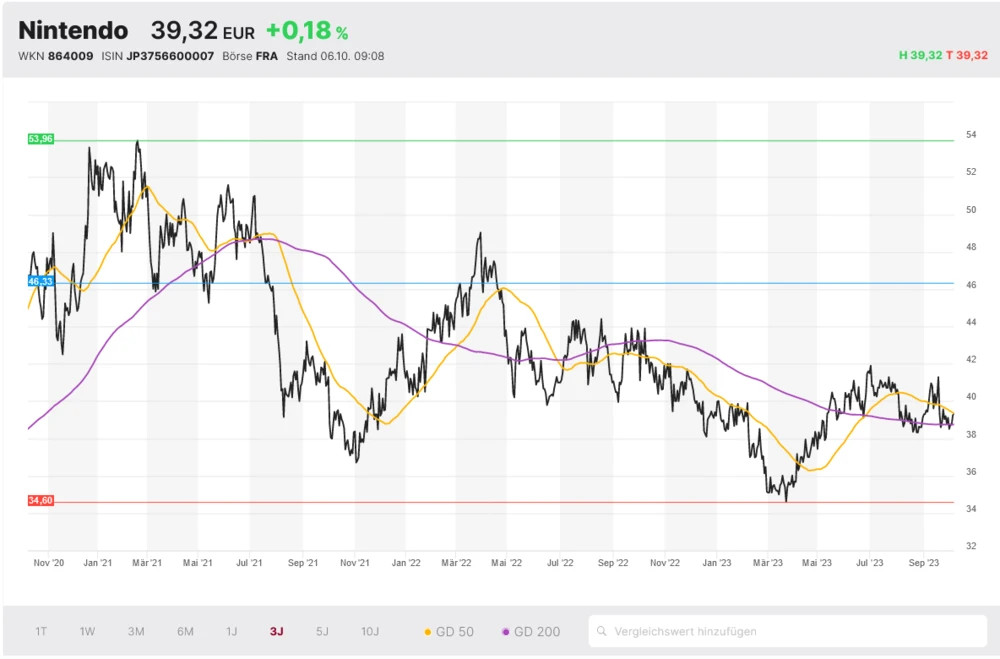Click the green 53,96 high marker
This screenshot has height=659, width=1000.
tap(40, 139)
